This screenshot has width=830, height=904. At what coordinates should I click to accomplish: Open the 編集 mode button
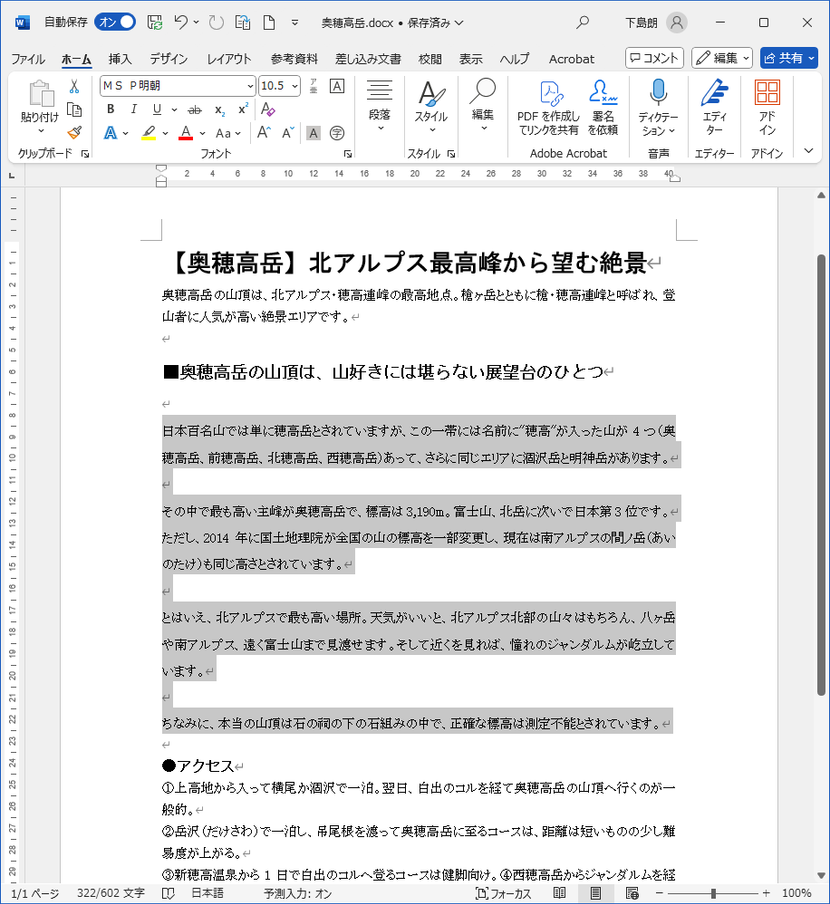pyautogui.click(x=722, y=58)
